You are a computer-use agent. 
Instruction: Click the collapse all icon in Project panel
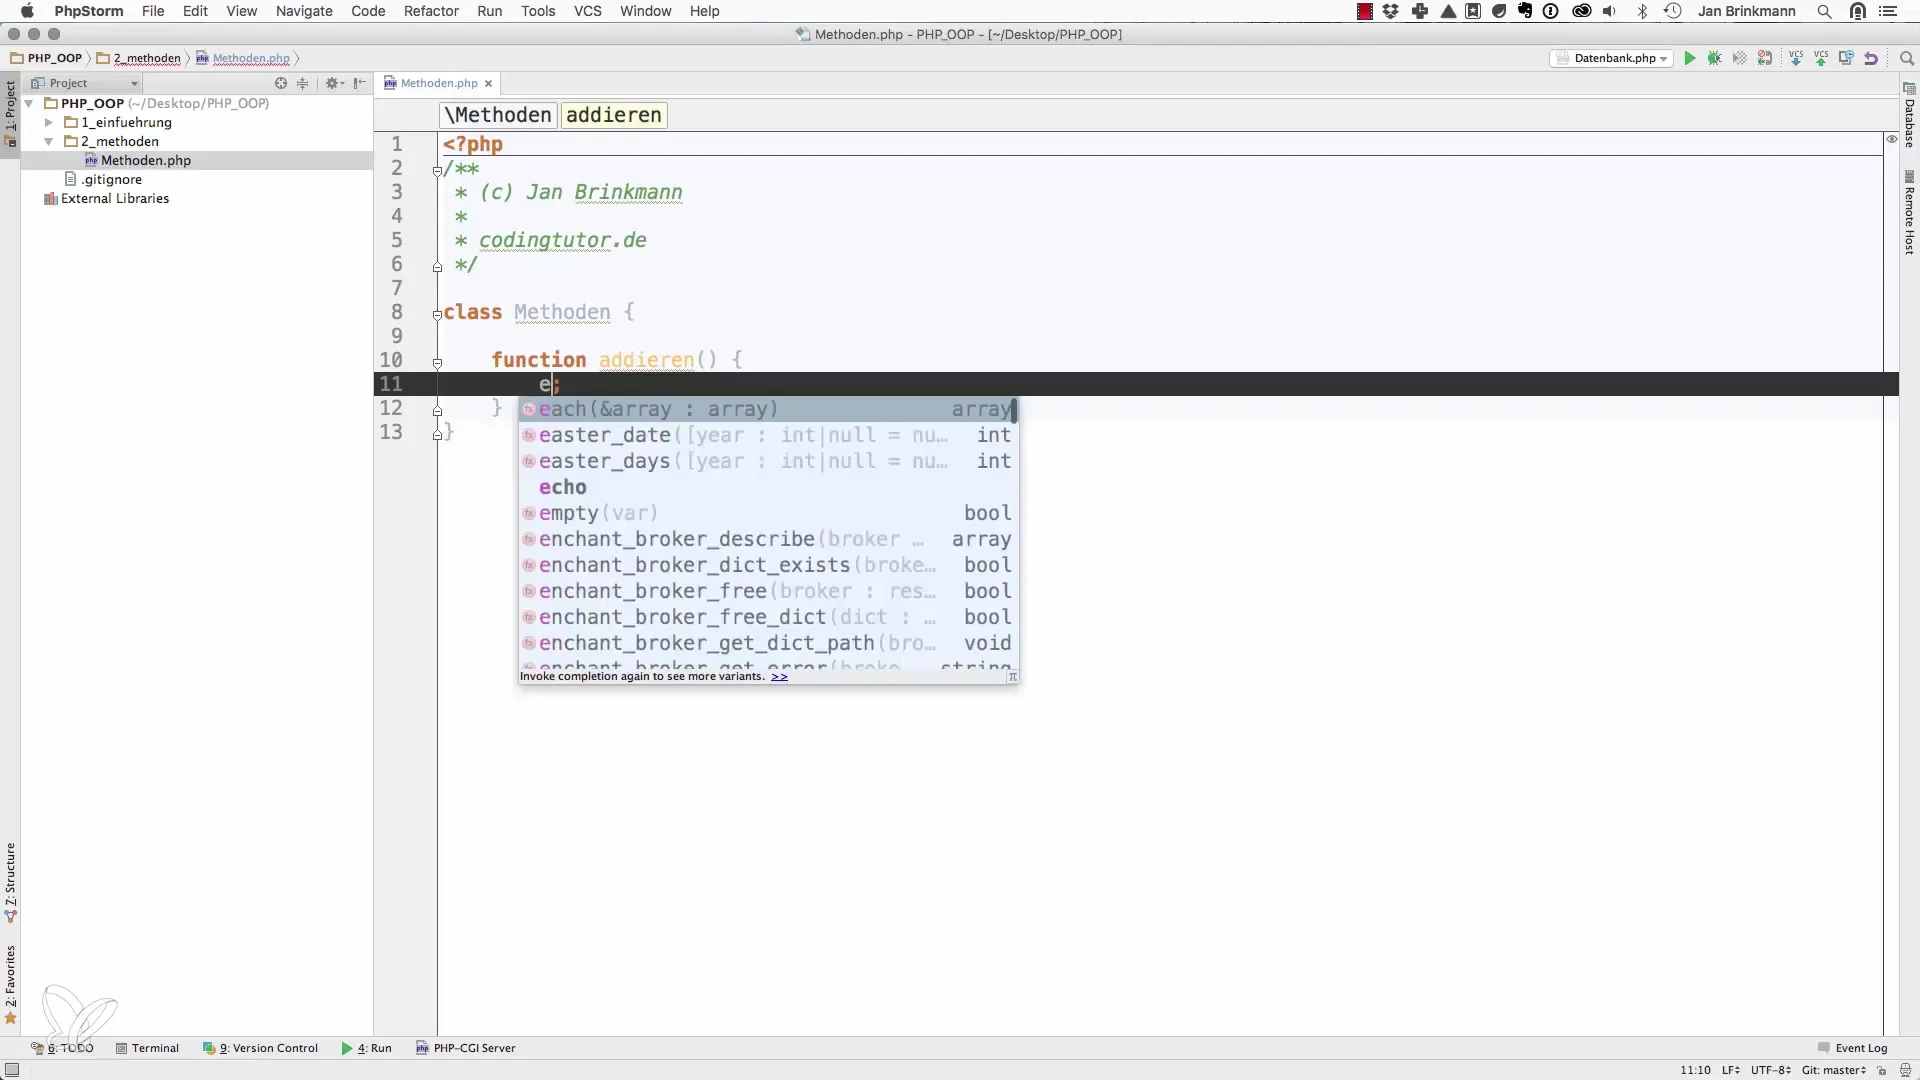tap(303, 83)
